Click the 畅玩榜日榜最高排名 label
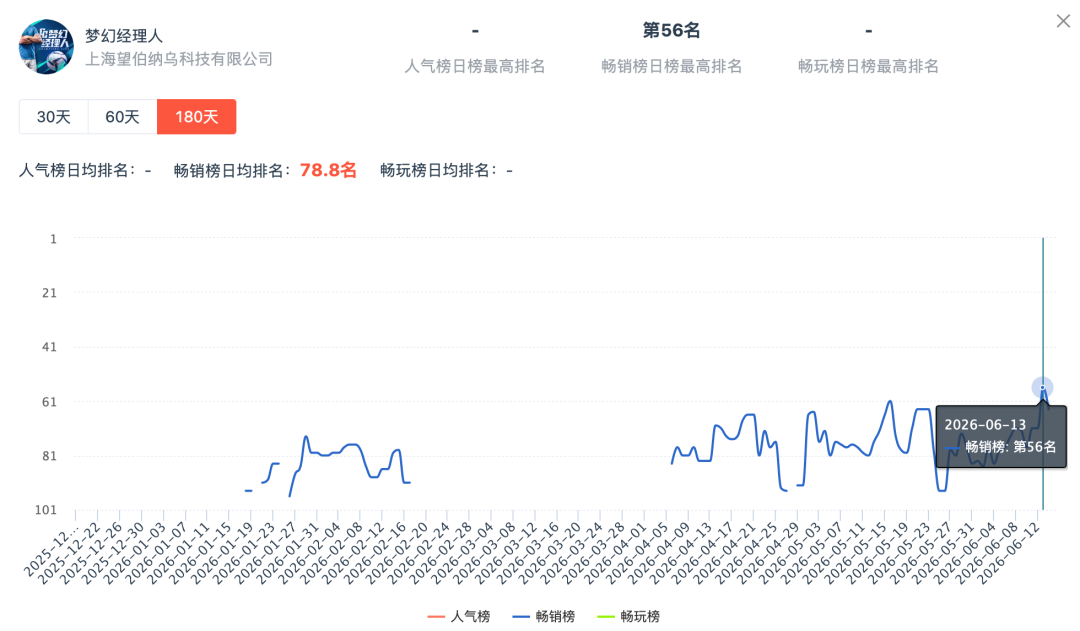 click(868, 66)
